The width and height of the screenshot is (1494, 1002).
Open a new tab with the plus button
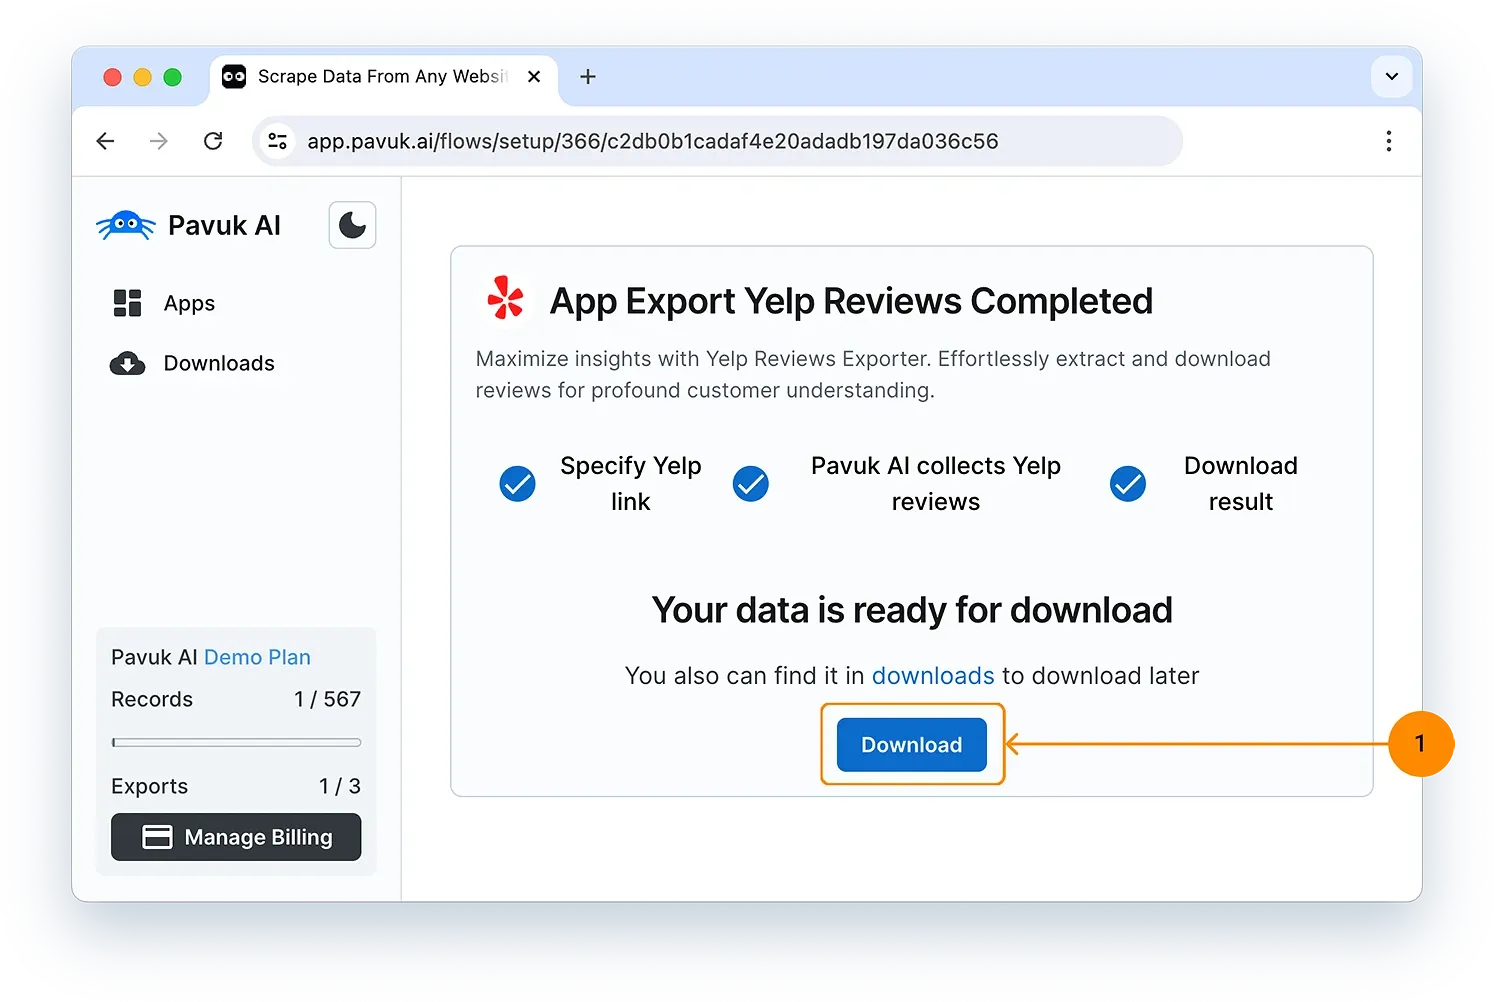coord(588,77)
